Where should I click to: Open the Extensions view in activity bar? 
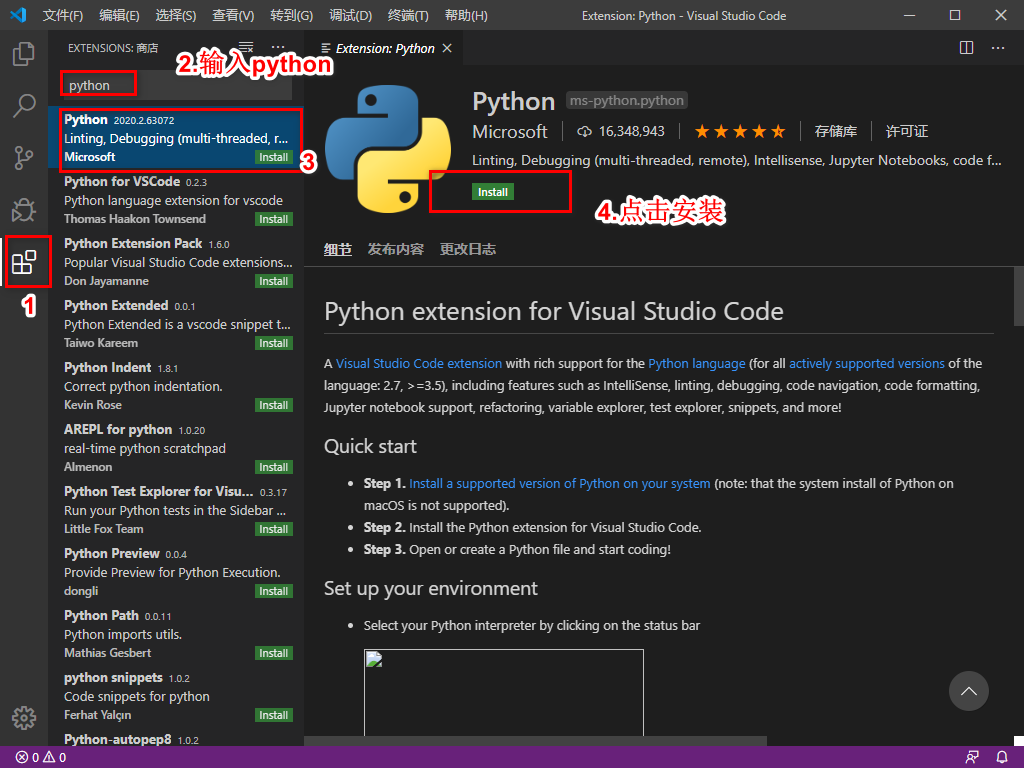[x=24, y=262]
